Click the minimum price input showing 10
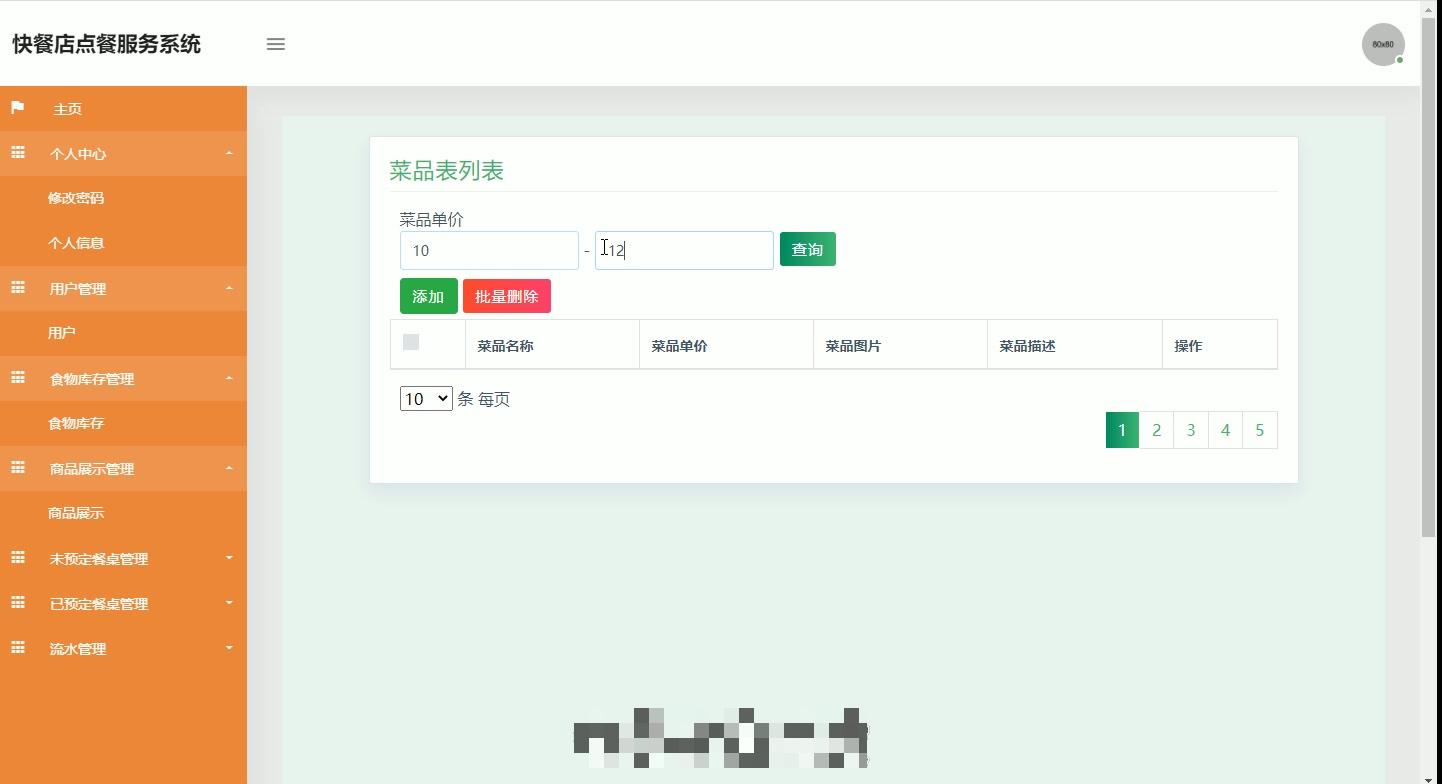 [x=489, y=250]
